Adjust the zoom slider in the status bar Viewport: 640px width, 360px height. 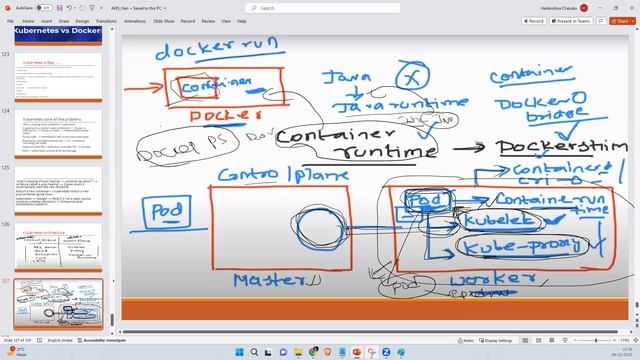click(596, 340)
